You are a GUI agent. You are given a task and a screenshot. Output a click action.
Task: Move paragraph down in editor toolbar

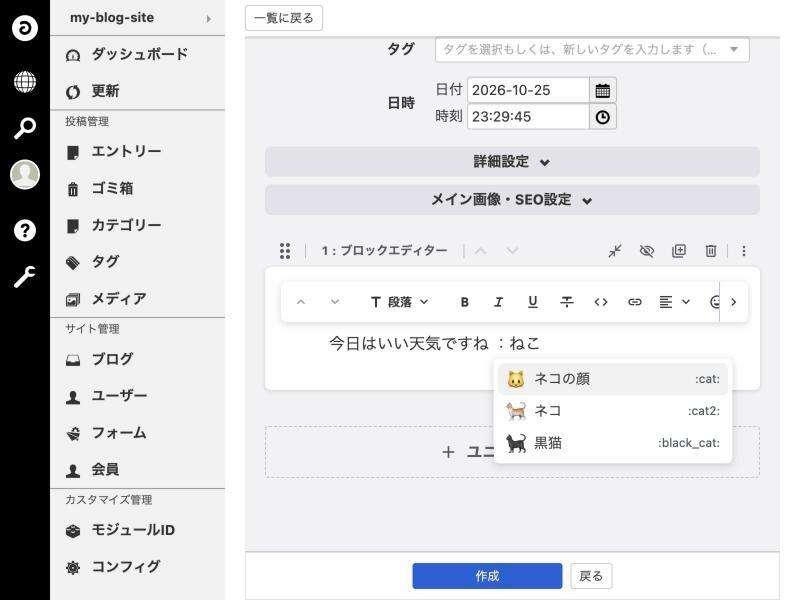(335, 302)
